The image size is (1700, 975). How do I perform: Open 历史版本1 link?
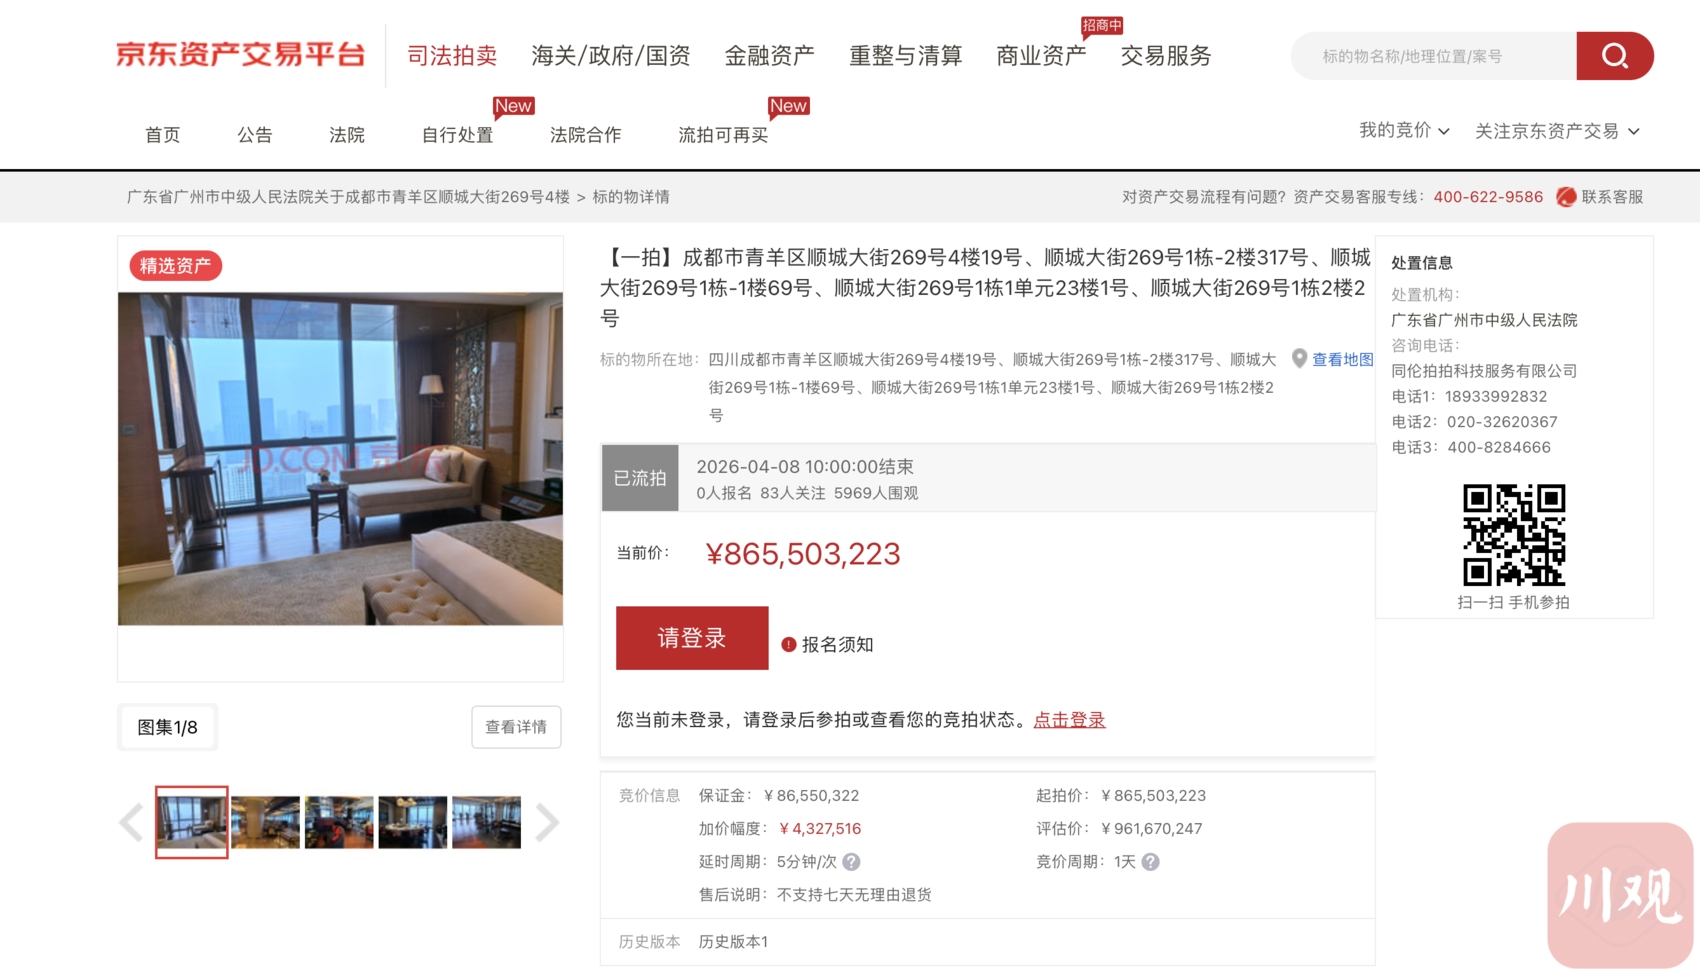(x=733, y=942)
